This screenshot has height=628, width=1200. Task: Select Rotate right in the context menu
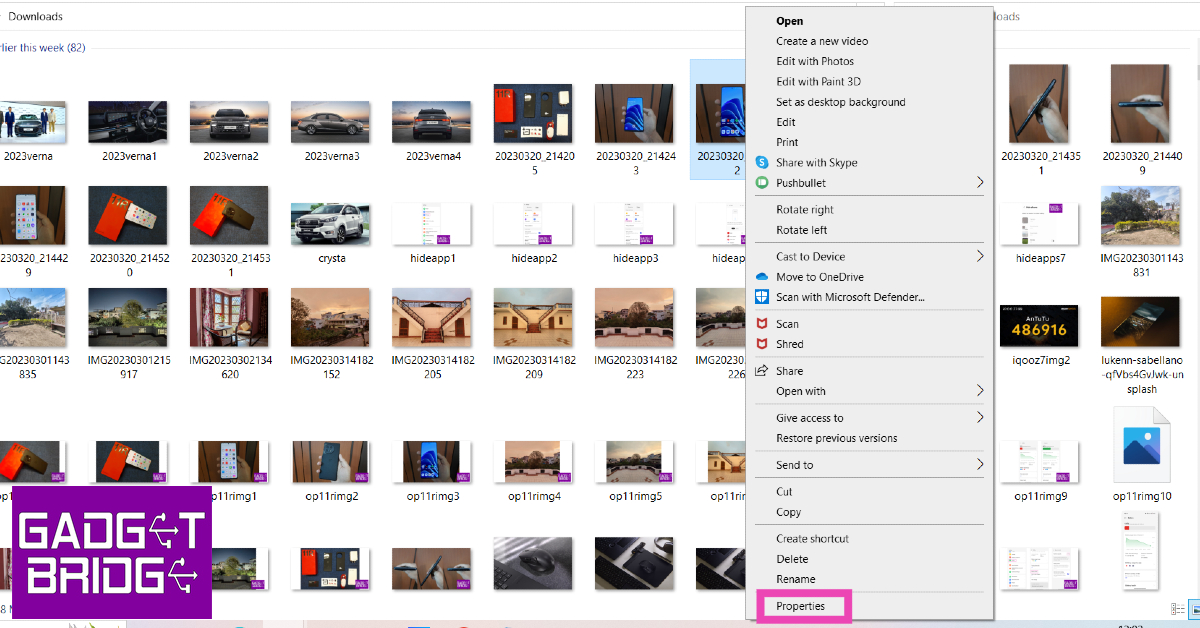click(804, 210)
